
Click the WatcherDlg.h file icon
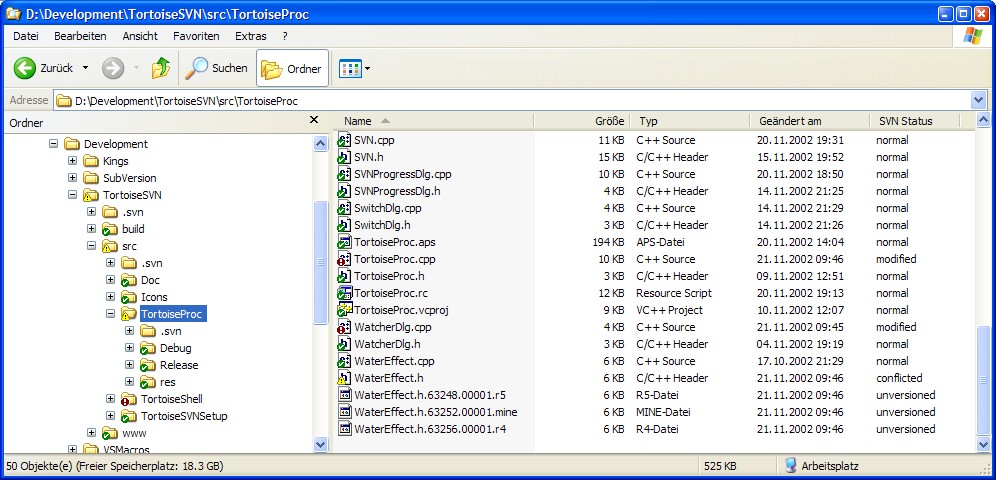[344, 344]
